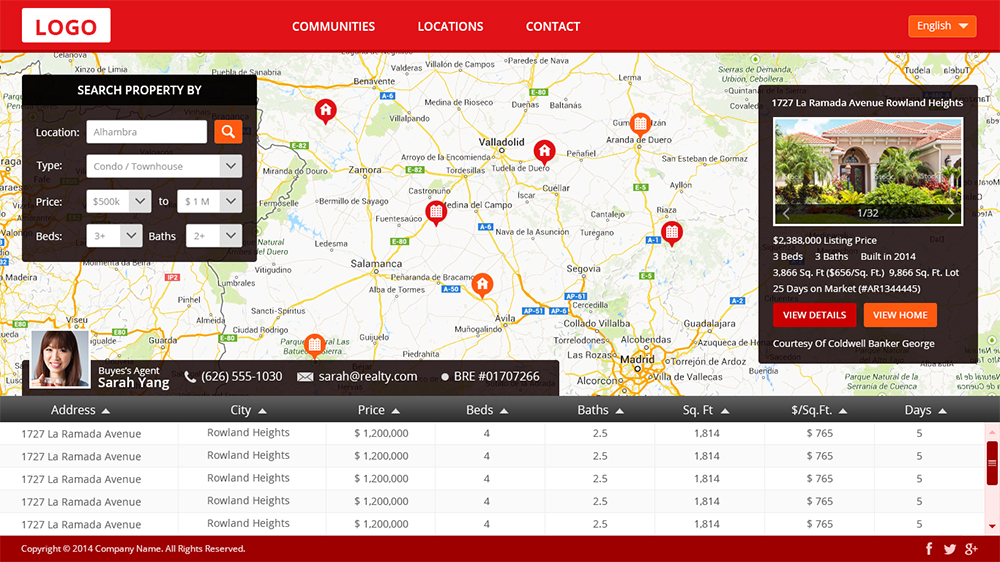1000x562 pixels.
Task: Click the Courtesy Of Coldwell Banker George text
Action: coord(853,344)
